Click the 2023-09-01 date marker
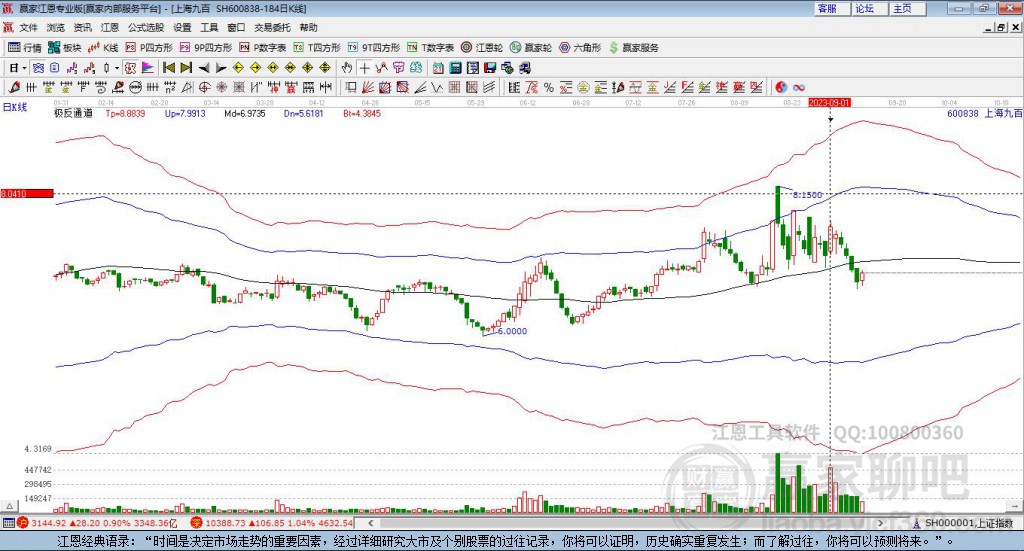The width and height of the screenshot is (1024, 551). click(829, 103)
